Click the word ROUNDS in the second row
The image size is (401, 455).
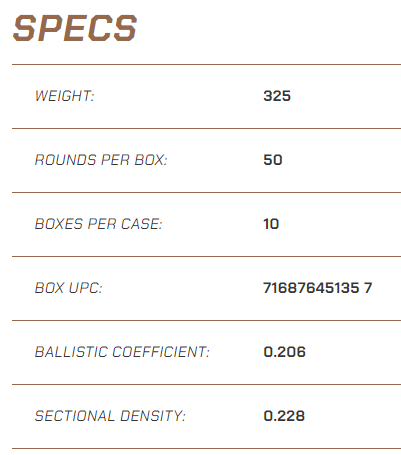click(x=66, y=160)
